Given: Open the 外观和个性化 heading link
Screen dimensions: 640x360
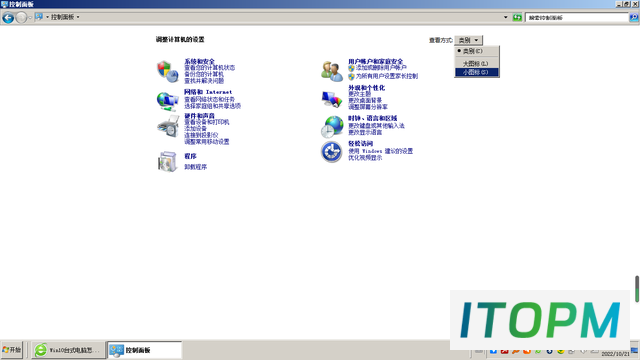Looking at the screenshot, I should pyautogui.click(x=366, y=88).
